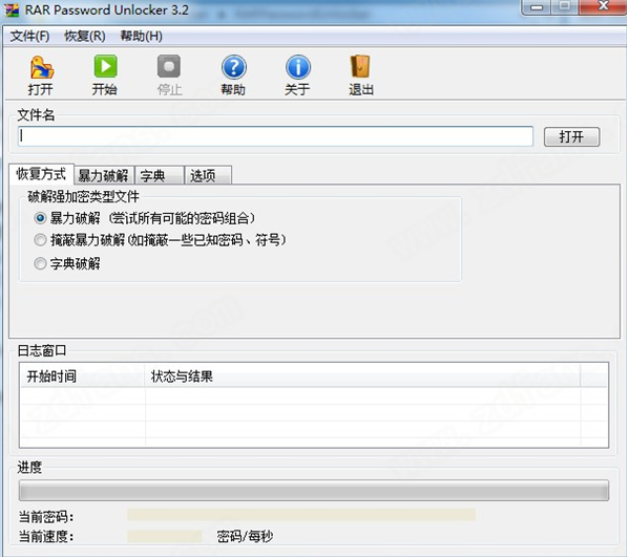Switch to the 暴力破解 tab
This screenshot has height=557, width=627.
104,176
